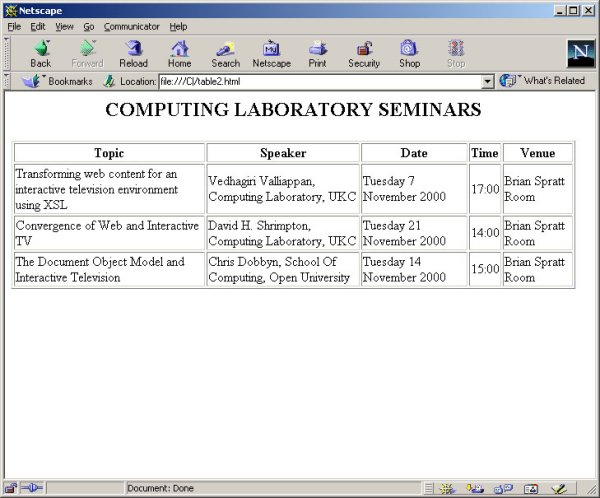The width and height of the screenshot is (600, 498).
Task: Click the Netscape icon in title bar
Action: point(11,11)
